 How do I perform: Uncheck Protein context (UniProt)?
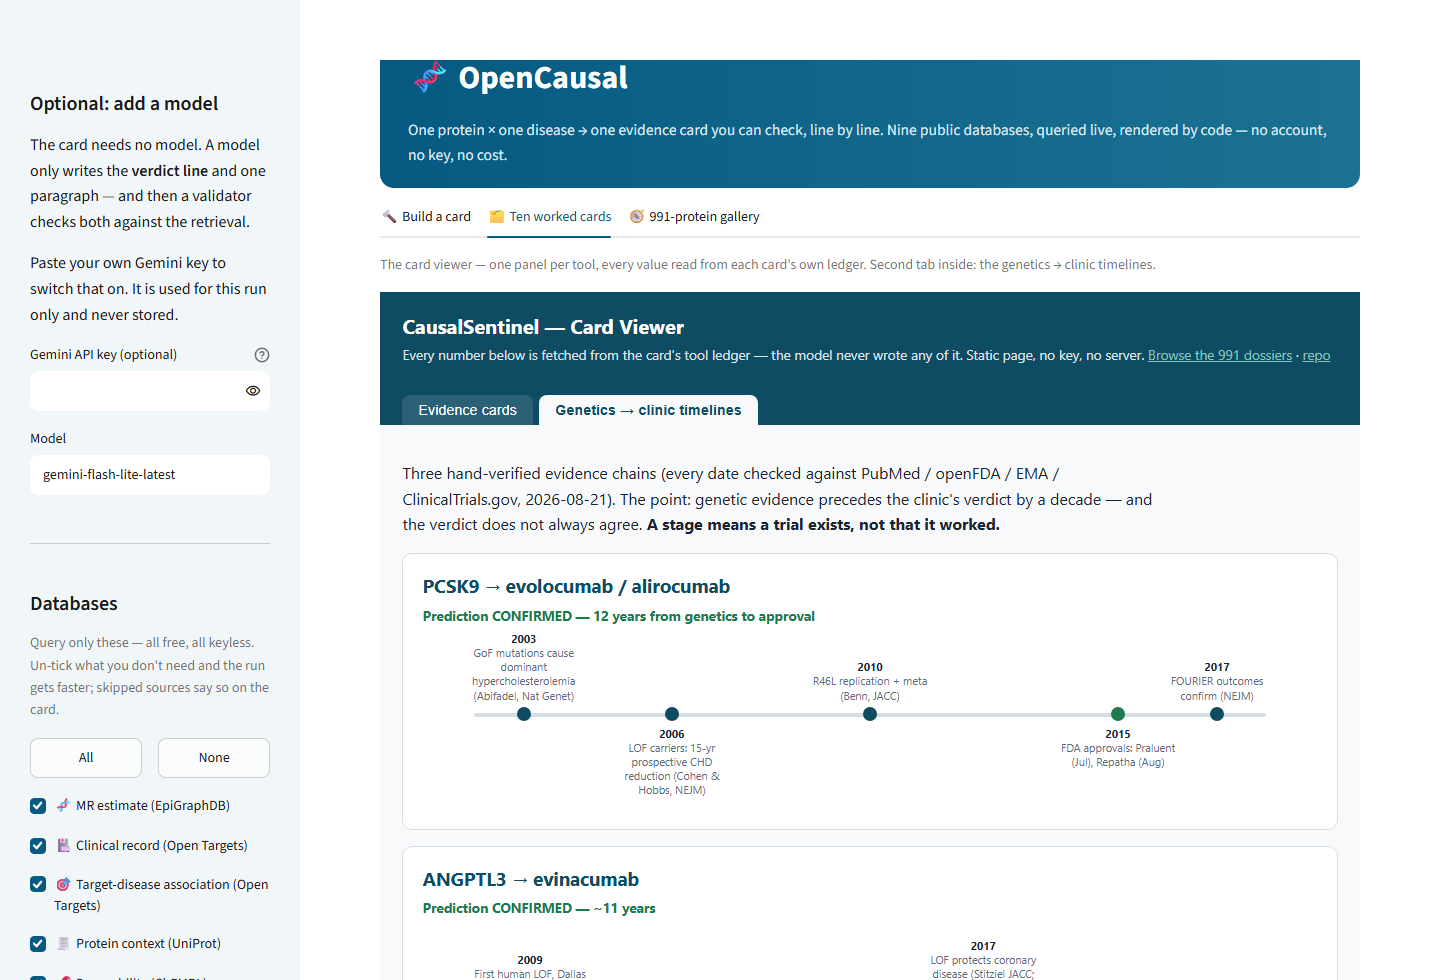38,944
